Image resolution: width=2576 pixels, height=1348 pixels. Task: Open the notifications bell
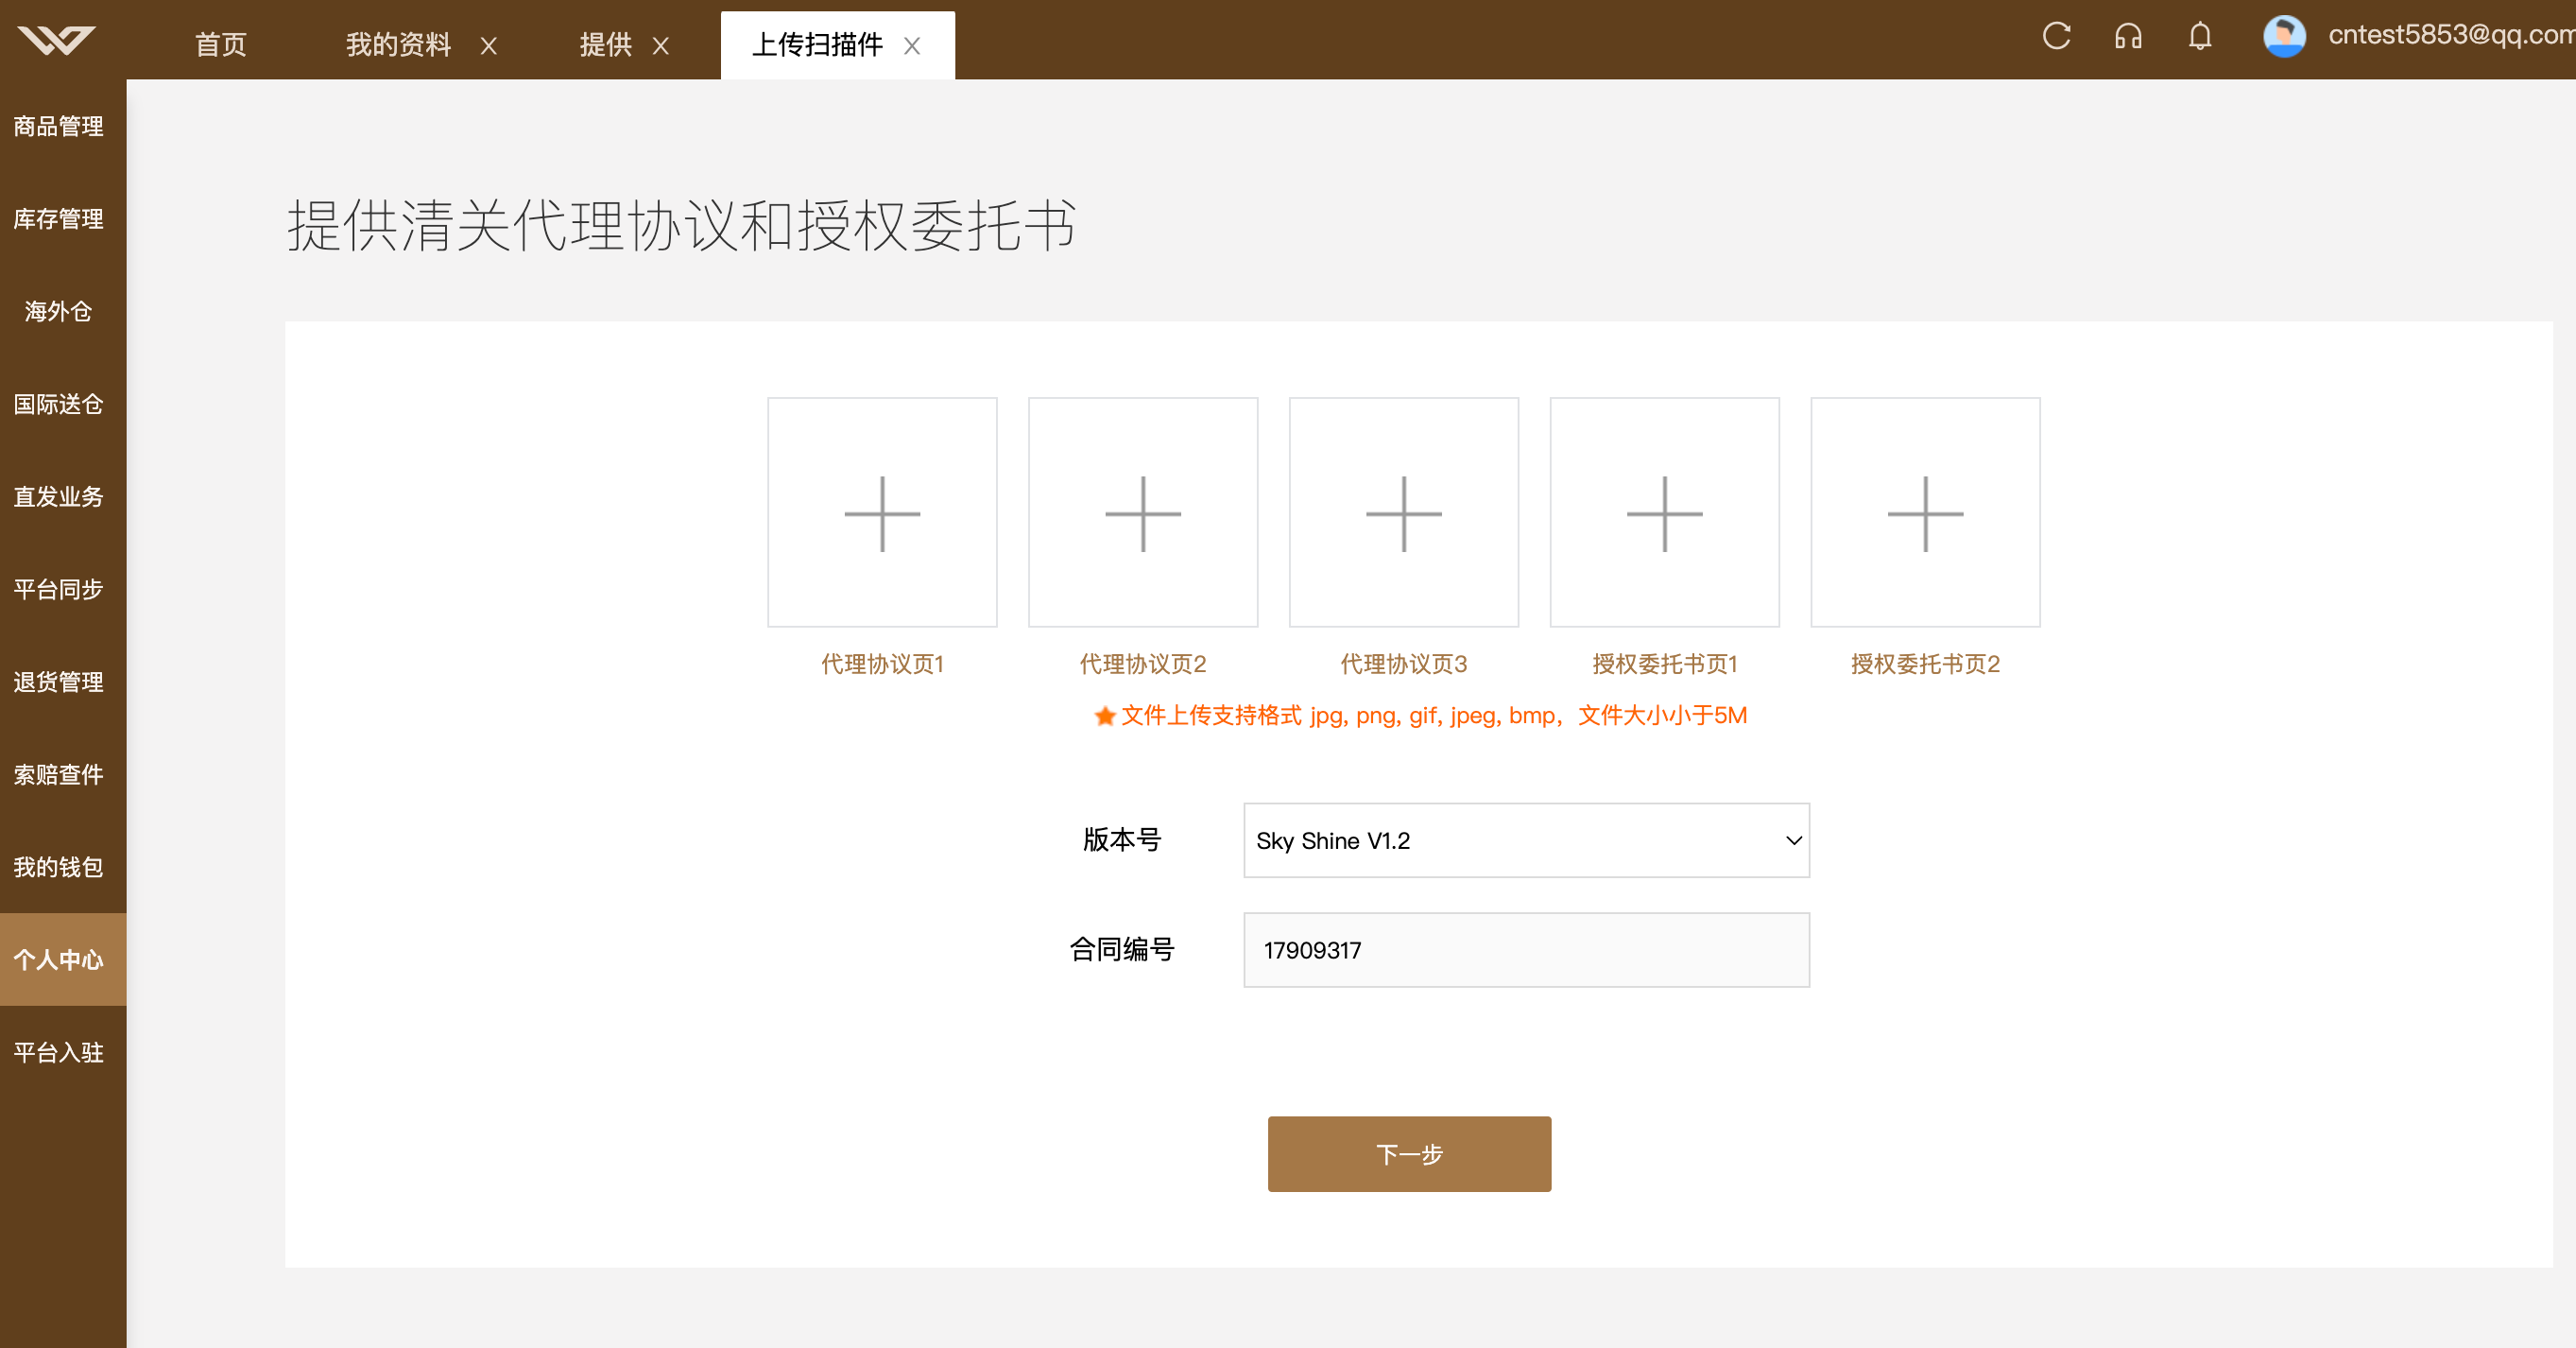[x=2200, y=37]
